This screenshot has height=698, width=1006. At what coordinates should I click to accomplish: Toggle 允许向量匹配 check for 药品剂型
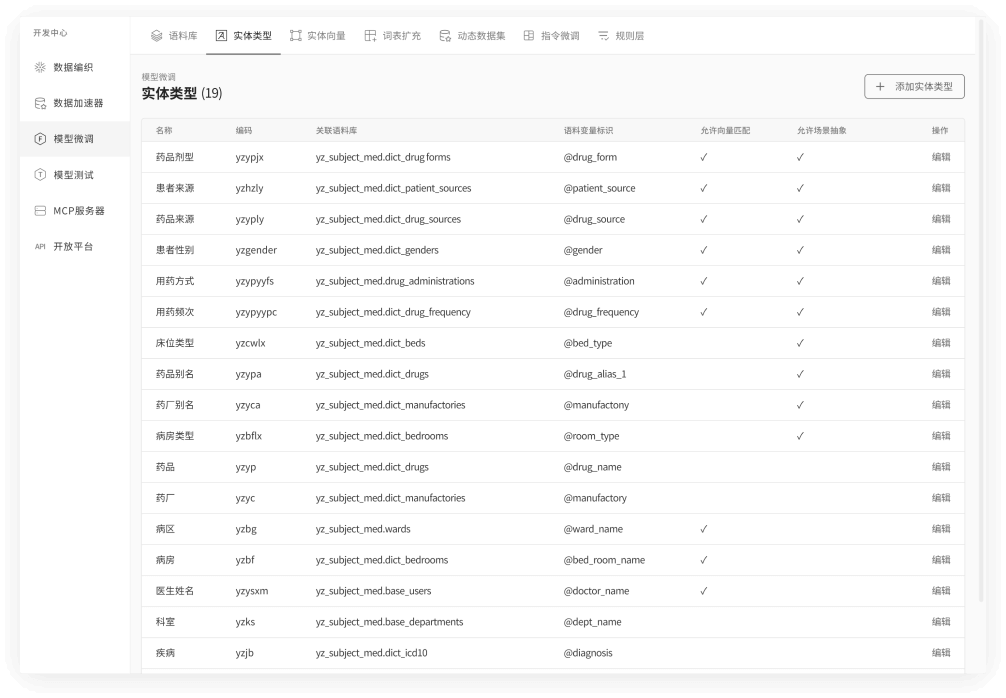pyautogui.click(x=704, y=157)
